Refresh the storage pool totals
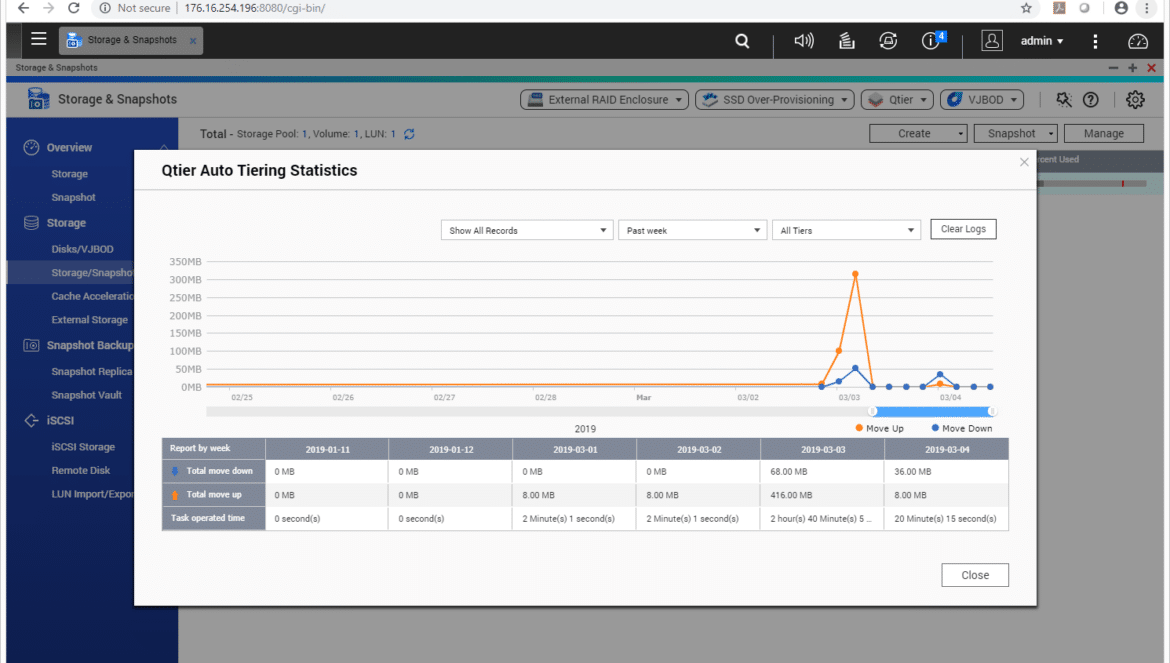 409,134
